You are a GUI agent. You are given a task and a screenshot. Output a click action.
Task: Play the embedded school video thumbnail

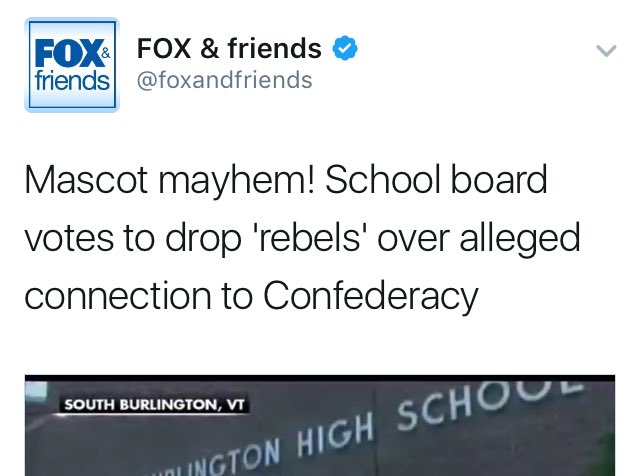[320, 425]
